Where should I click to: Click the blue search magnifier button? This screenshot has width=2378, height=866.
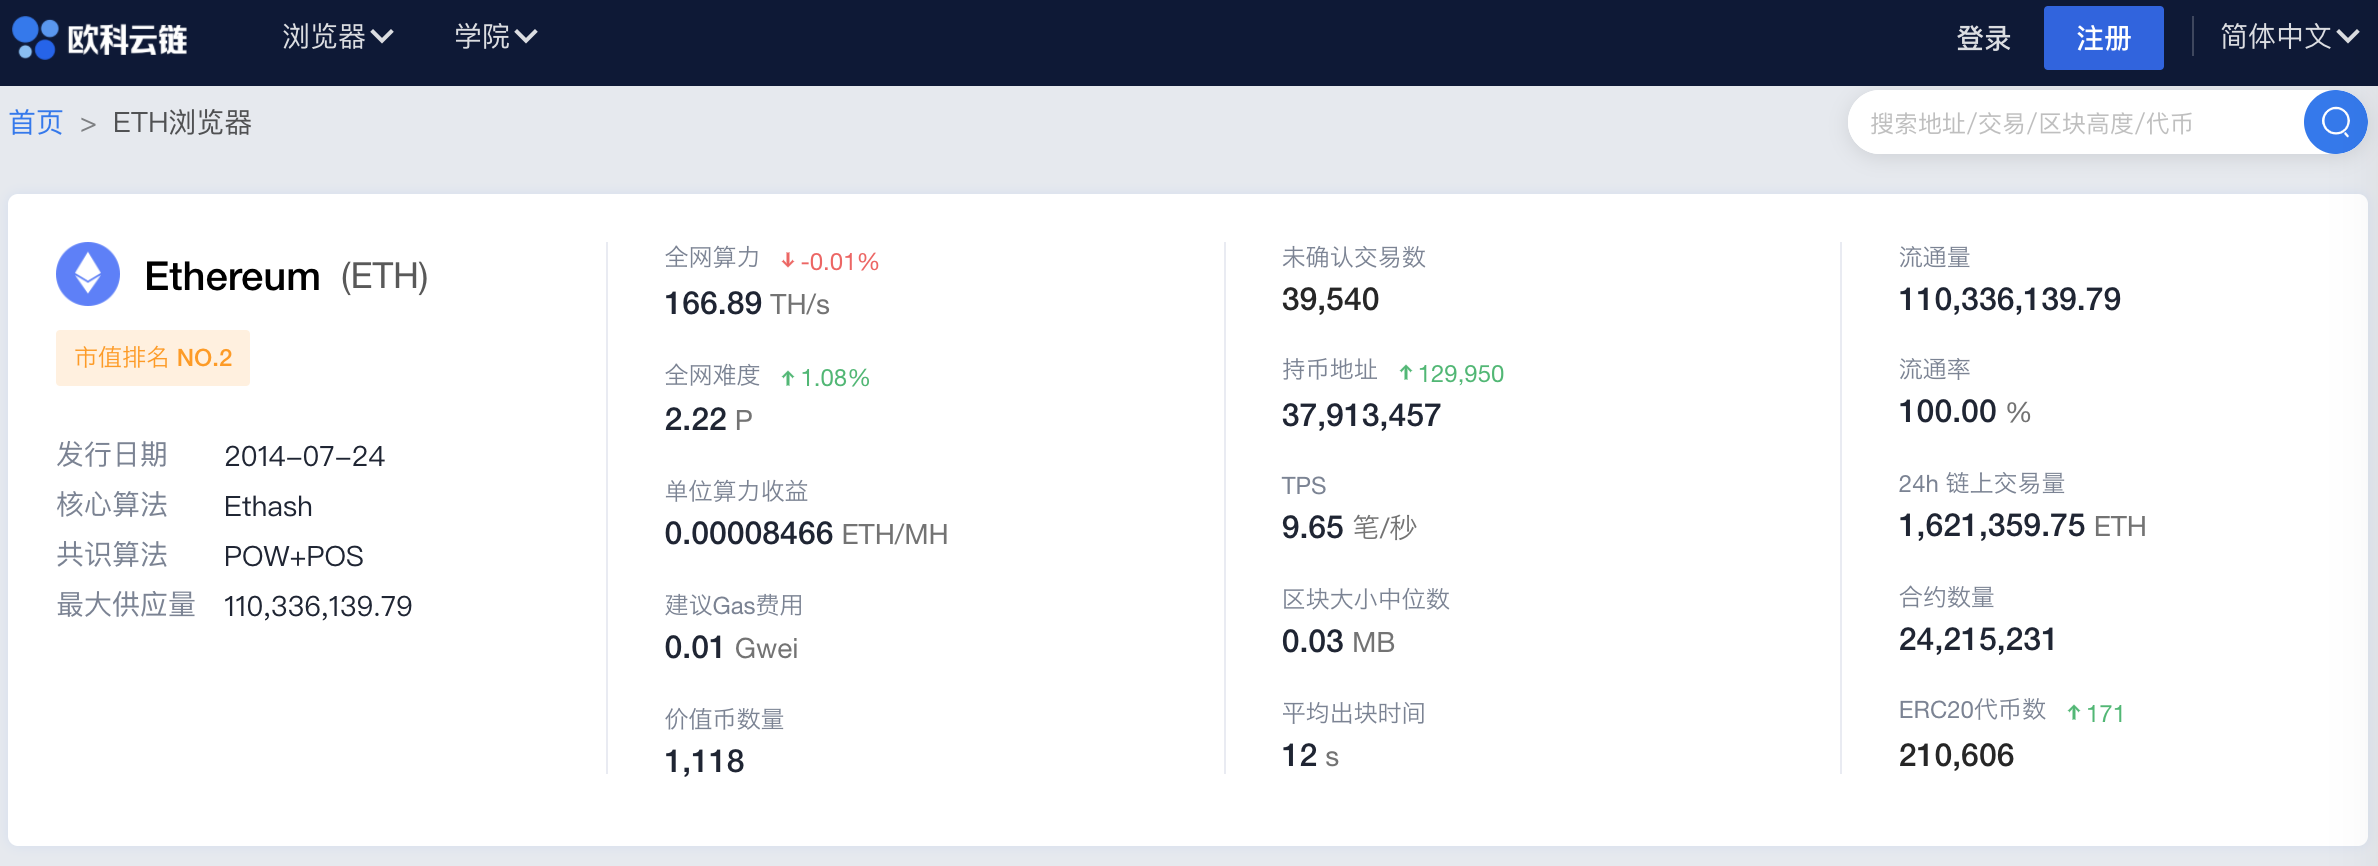point(2335,122)
